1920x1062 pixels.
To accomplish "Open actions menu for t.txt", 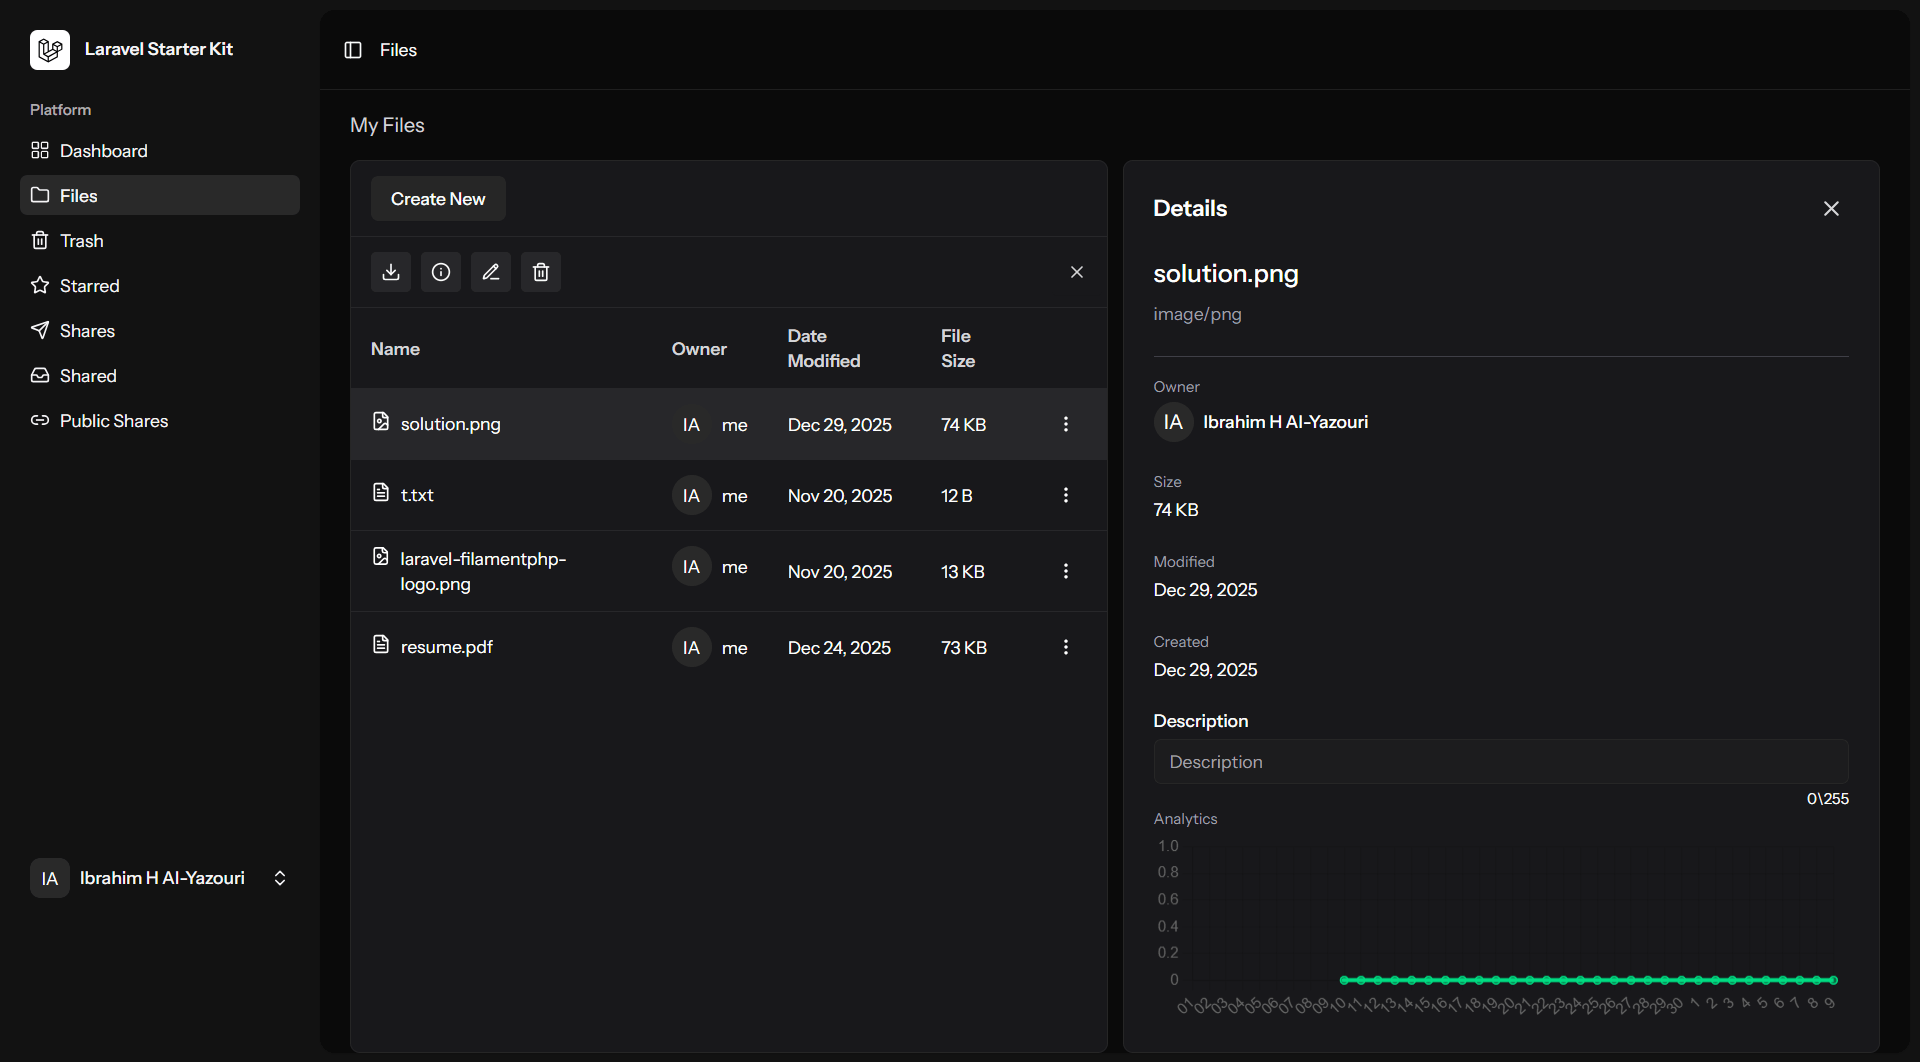I will (1066, 495).
